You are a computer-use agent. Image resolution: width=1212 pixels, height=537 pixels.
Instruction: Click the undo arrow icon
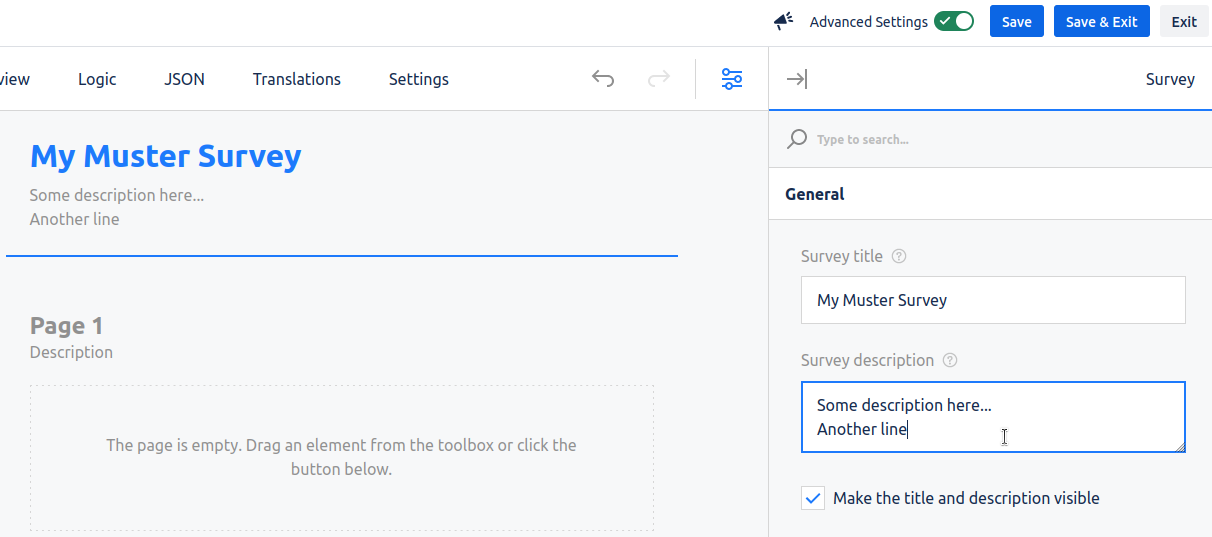(x=603, y=79)
